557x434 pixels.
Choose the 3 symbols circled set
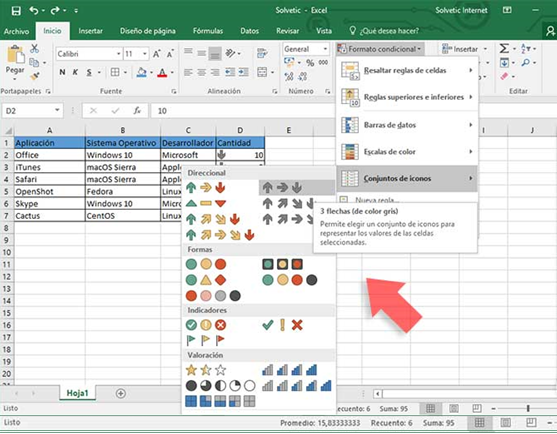pos(206,325)
